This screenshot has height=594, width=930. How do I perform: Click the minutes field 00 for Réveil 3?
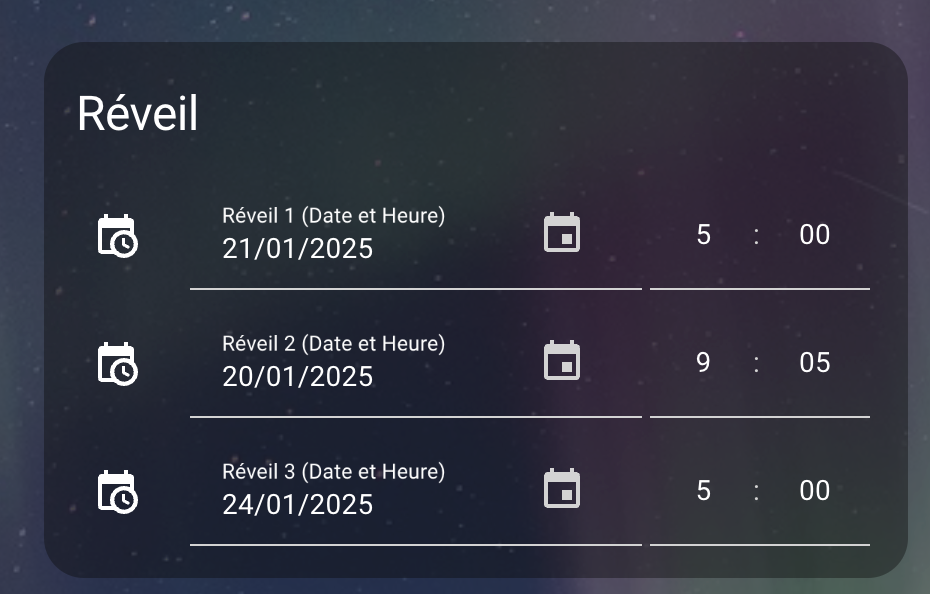tap(814, 491)
